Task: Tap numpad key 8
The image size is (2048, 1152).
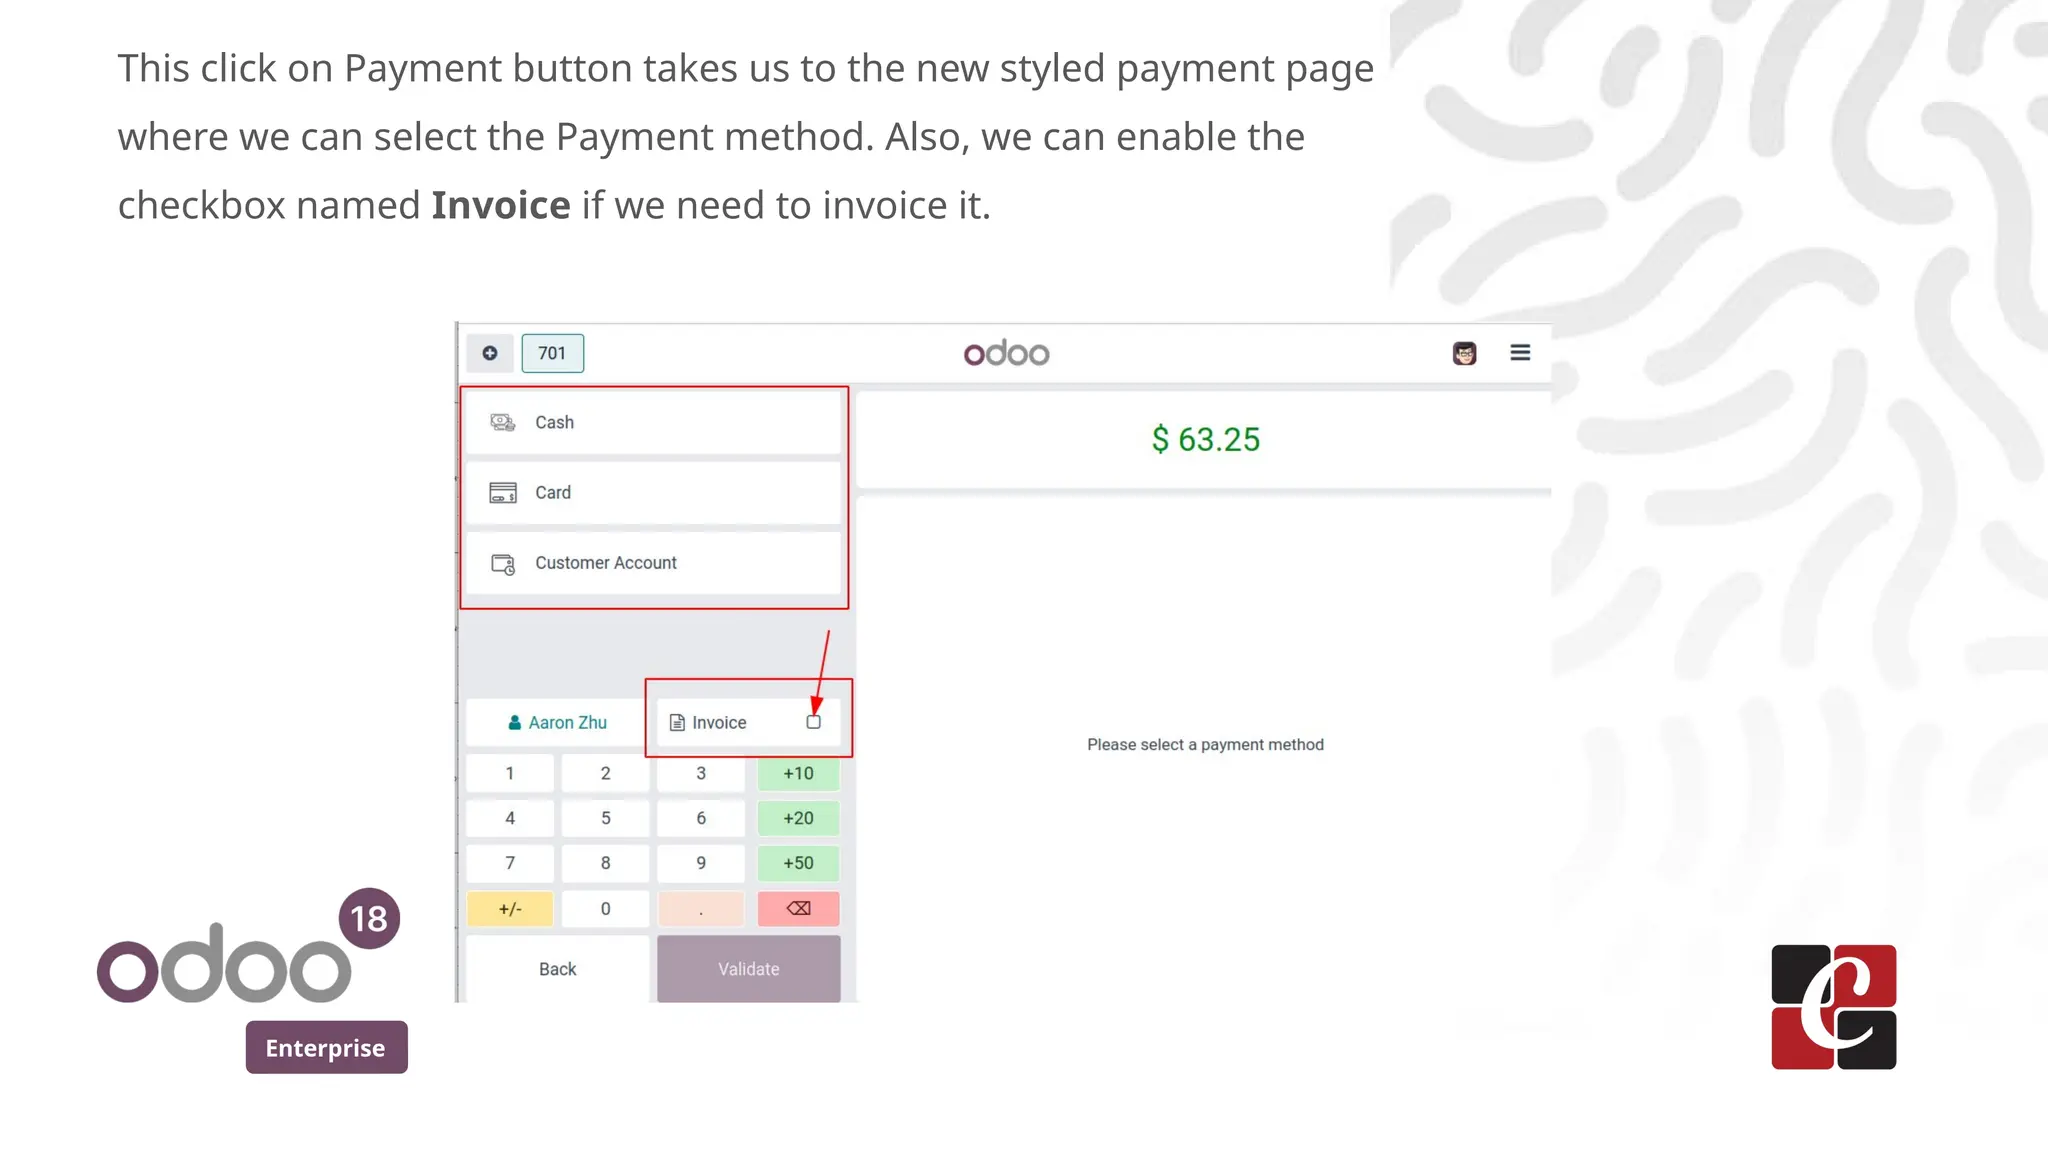Action: tap(605, 863)
